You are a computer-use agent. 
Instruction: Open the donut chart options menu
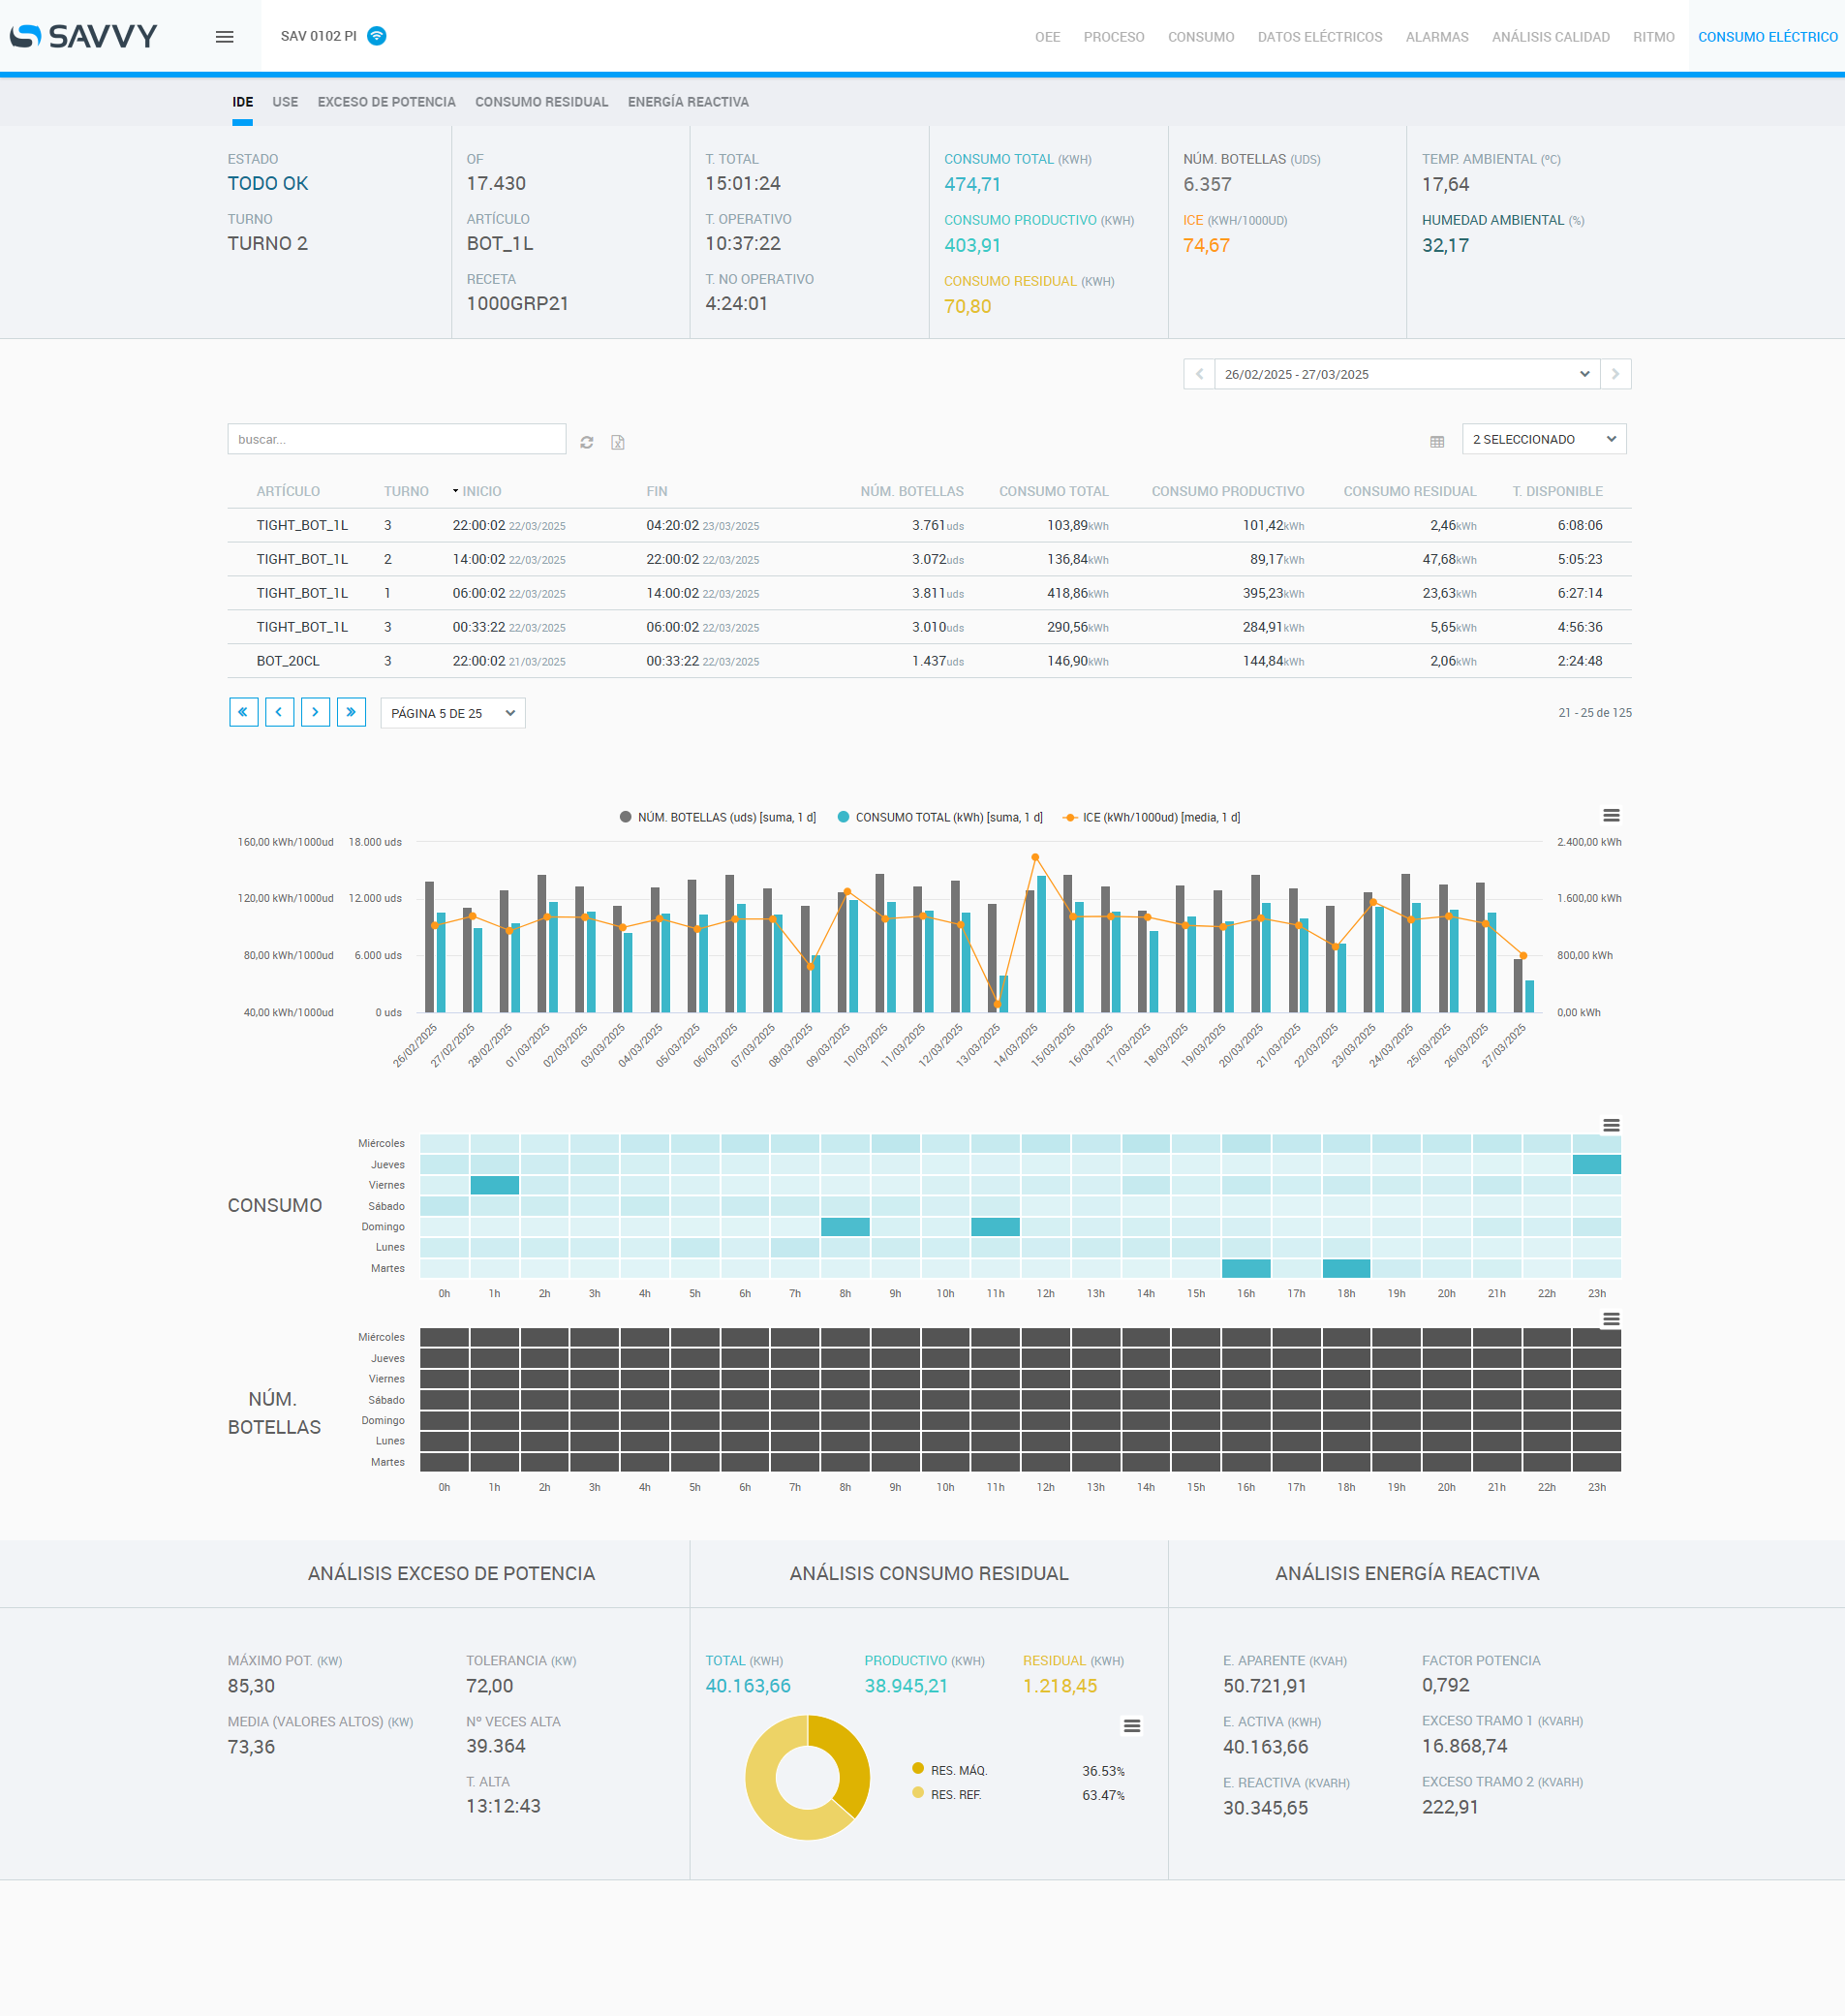point(1131,1726)
